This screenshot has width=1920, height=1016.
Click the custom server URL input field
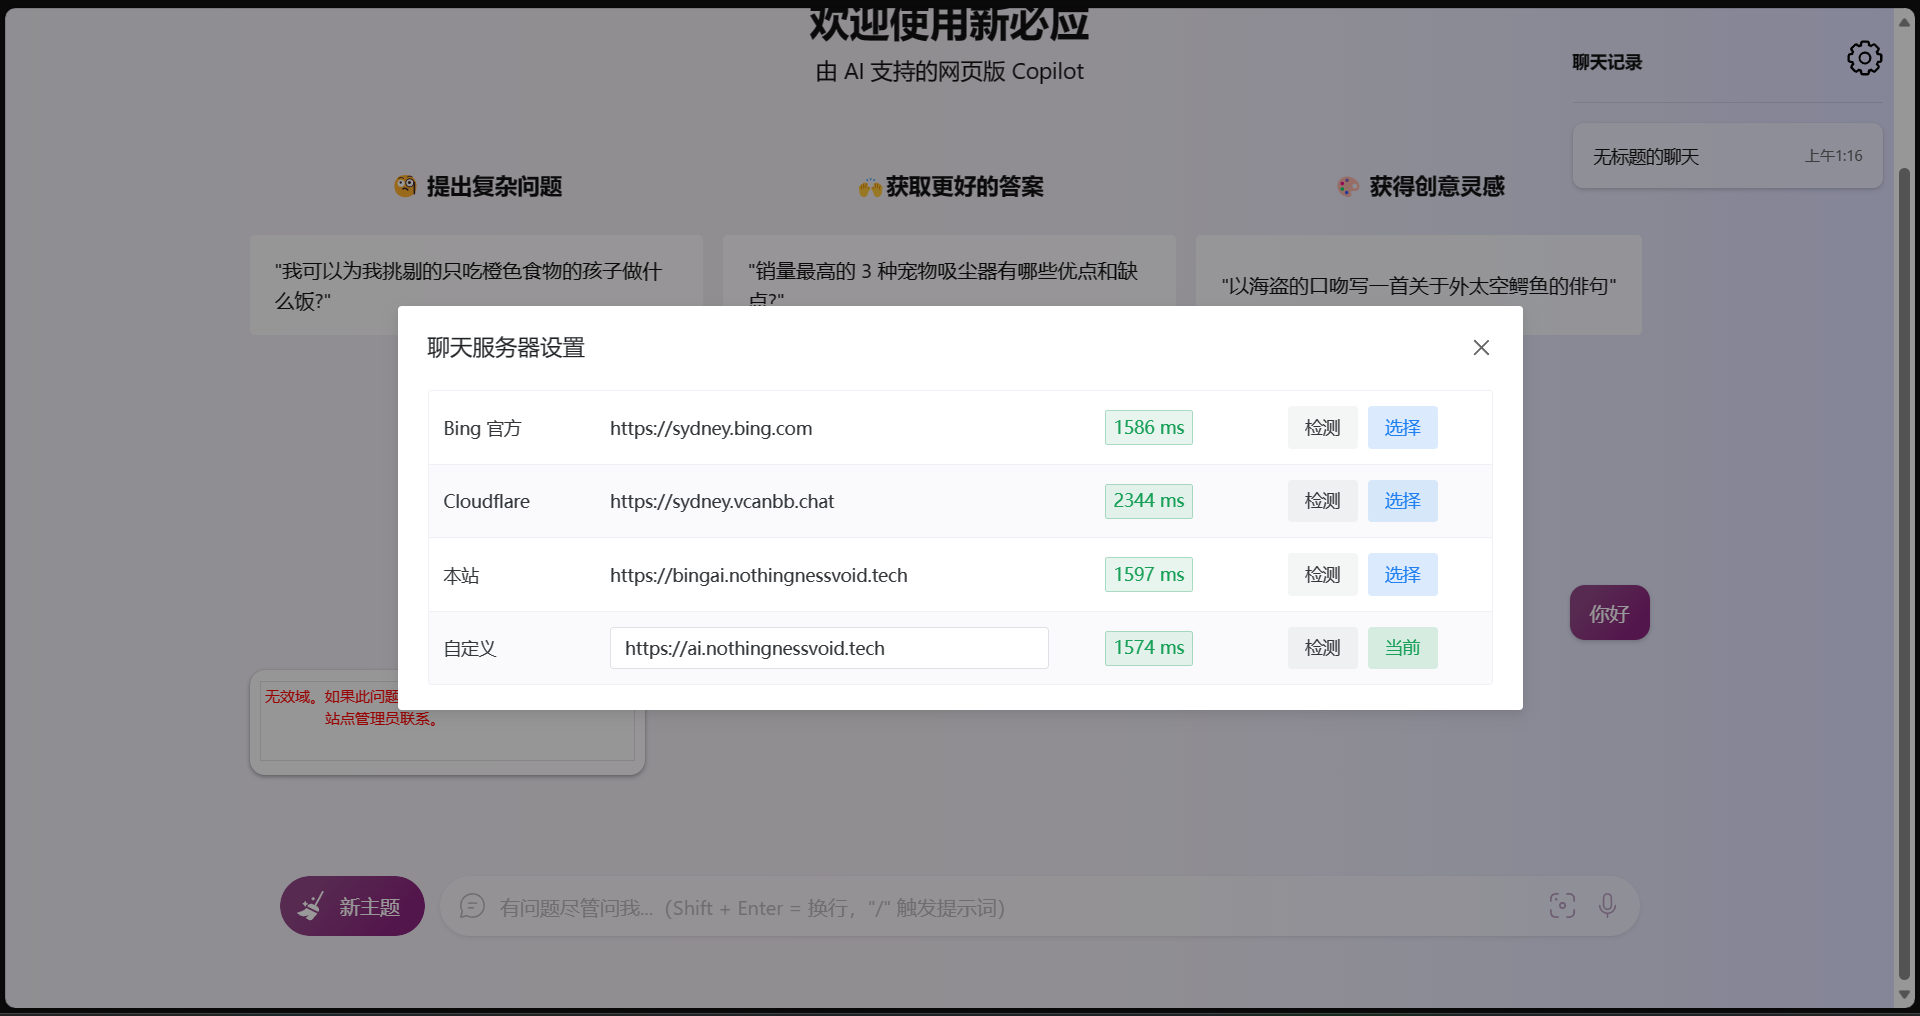[828, 648]
